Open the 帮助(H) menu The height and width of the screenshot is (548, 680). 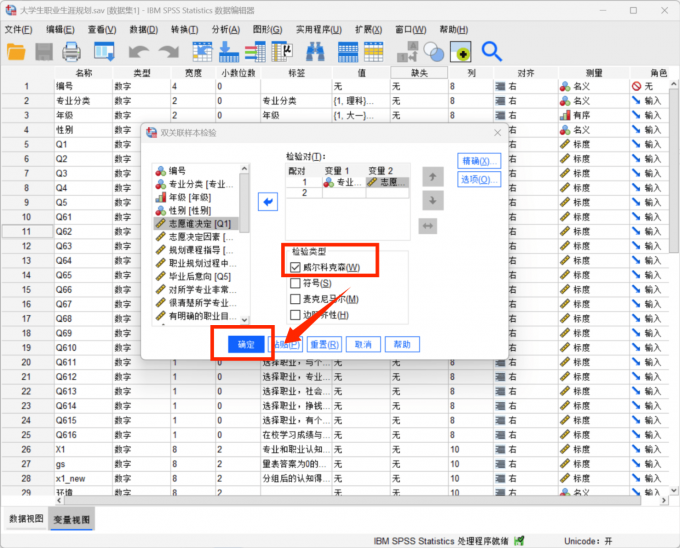point(454,29)
